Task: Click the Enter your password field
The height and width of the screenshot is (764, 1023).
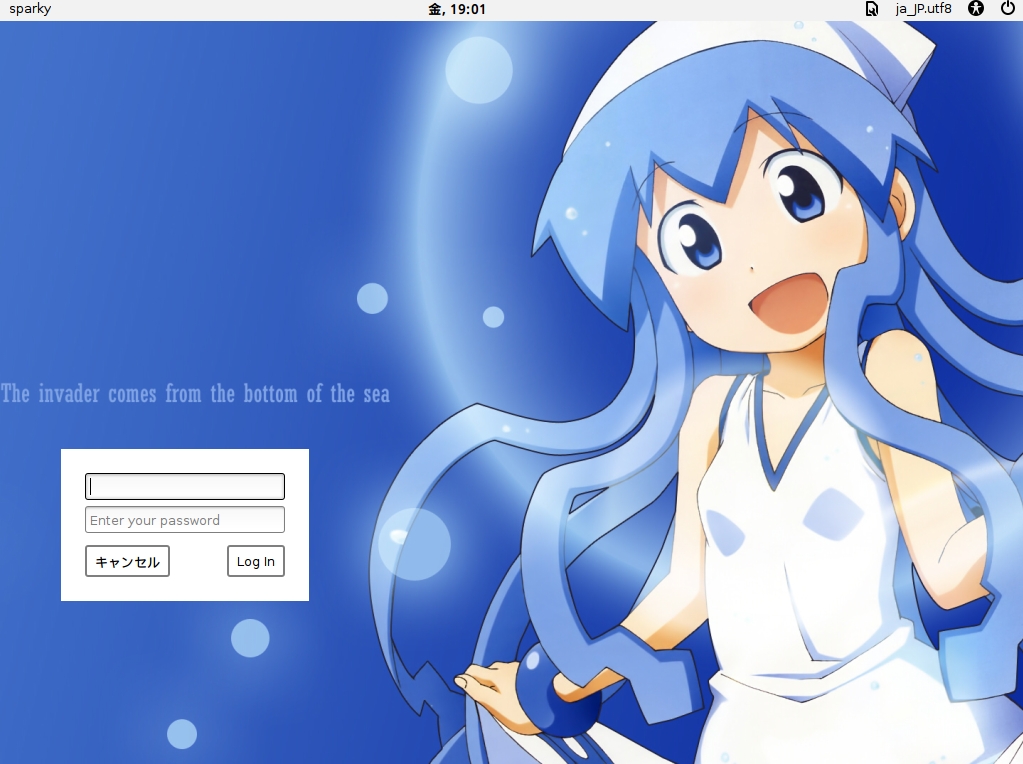Action: (x=185, y=520)
